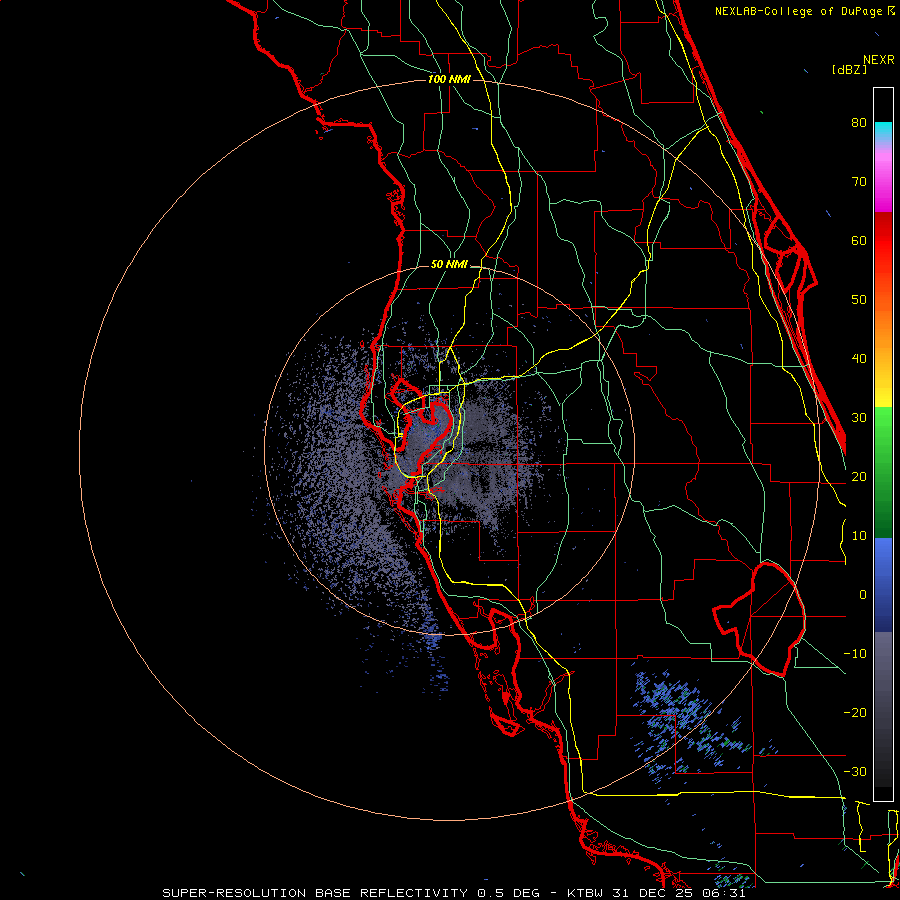Viewport: 900px width, 900px height.
Task: Click the NEXR label above the color scale
Action: 878,60
